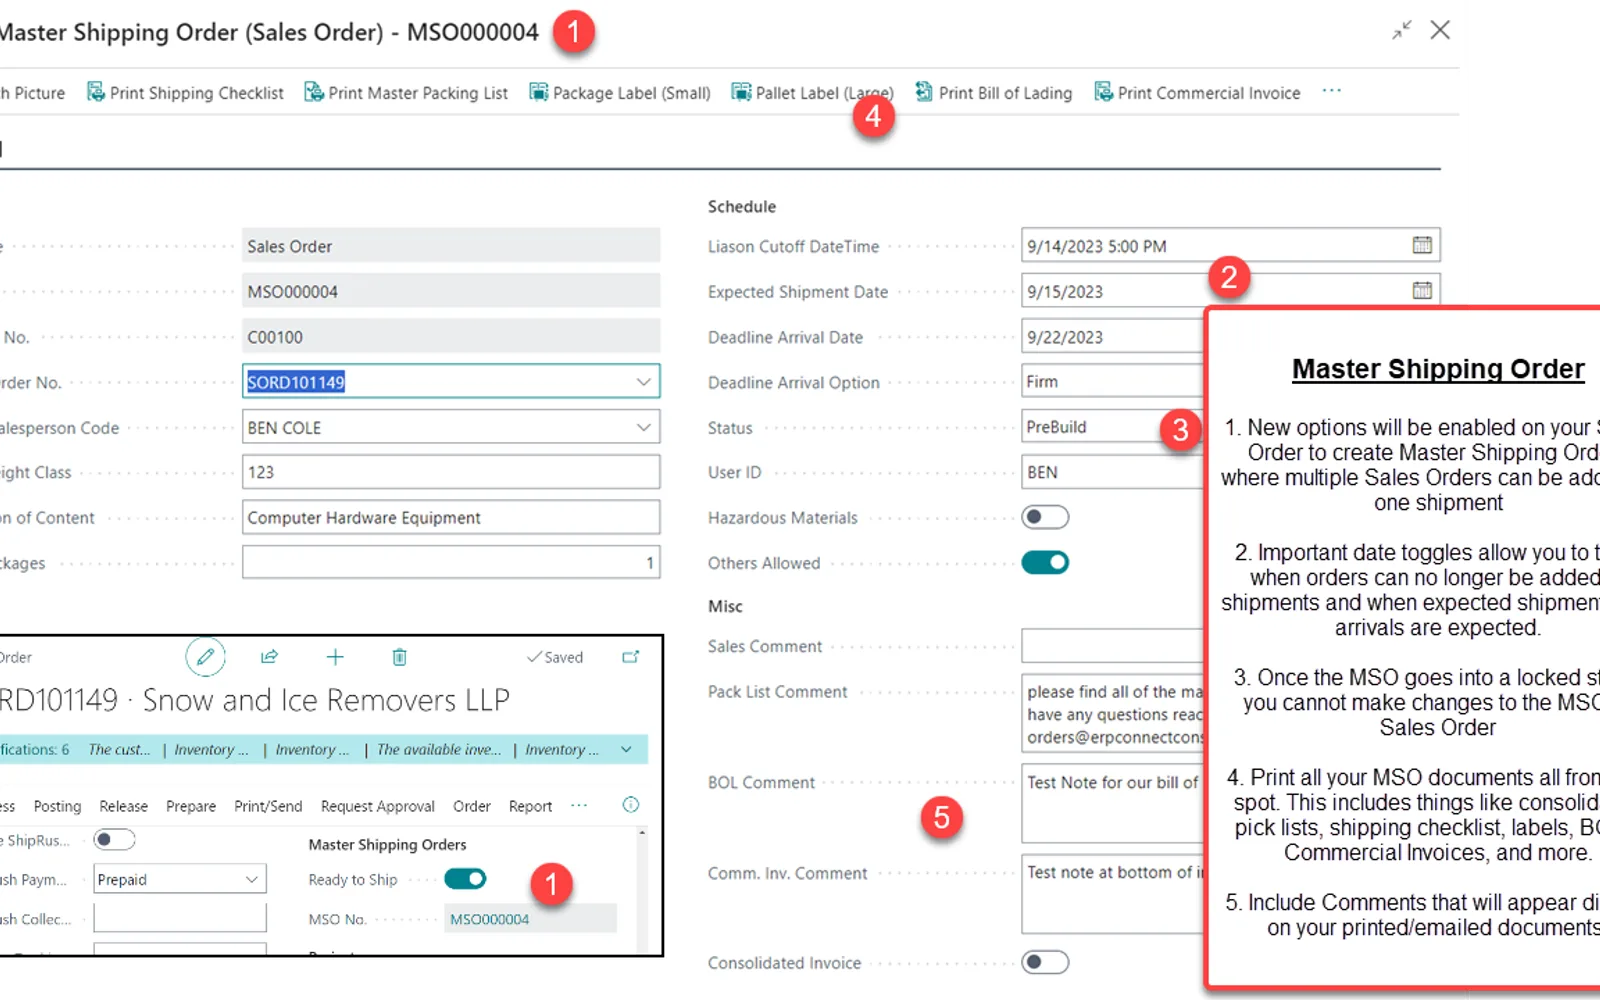Turn off Ready to Ship toggle

465,879
